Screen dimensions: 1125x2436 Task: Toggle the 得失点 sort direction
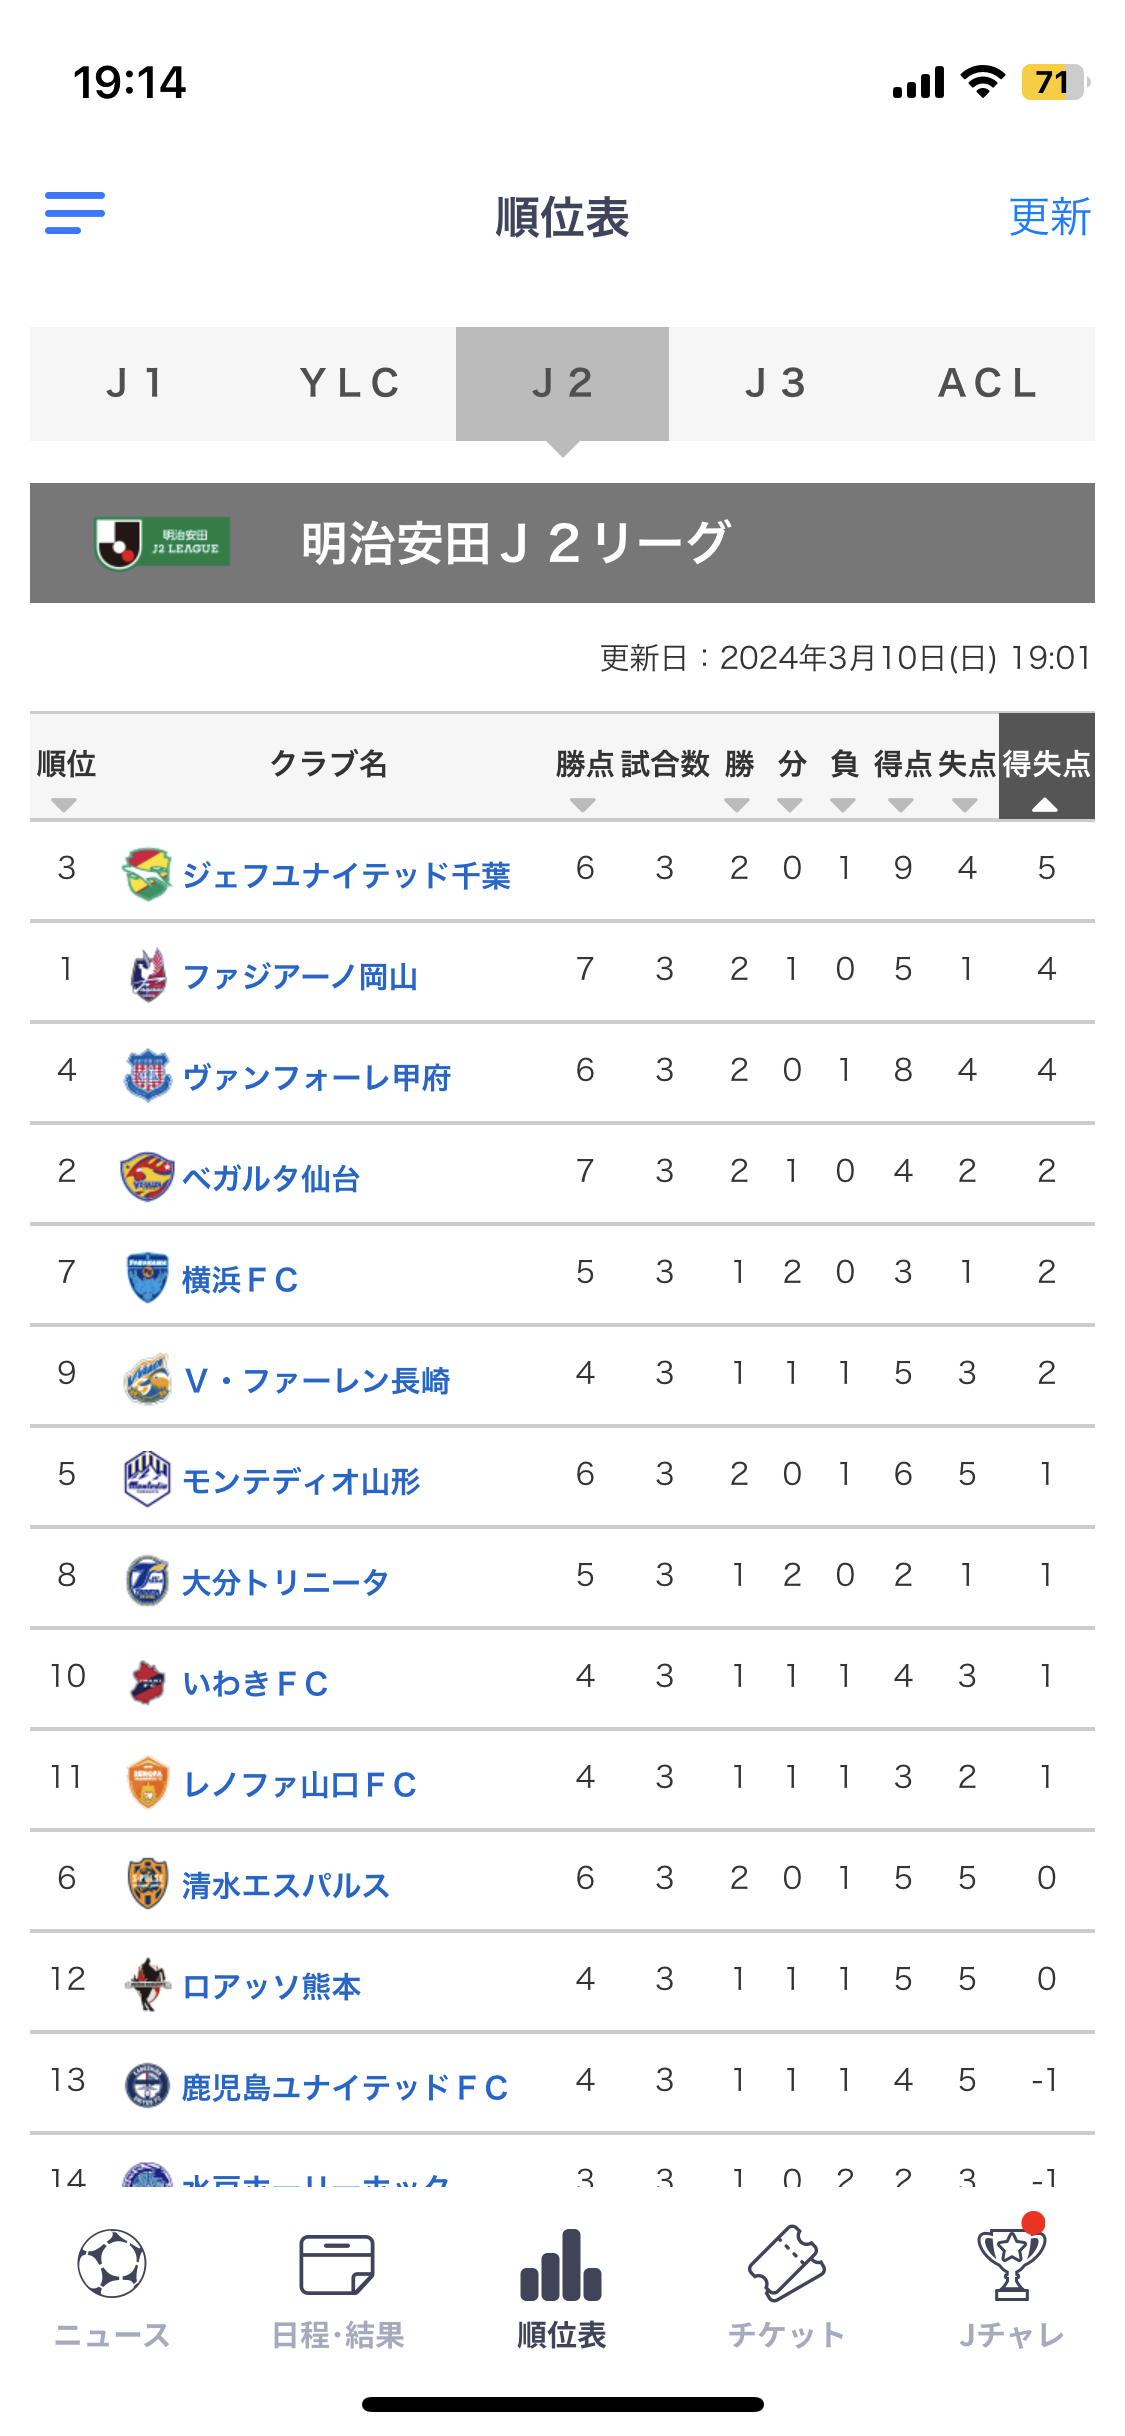(1045, 805)
